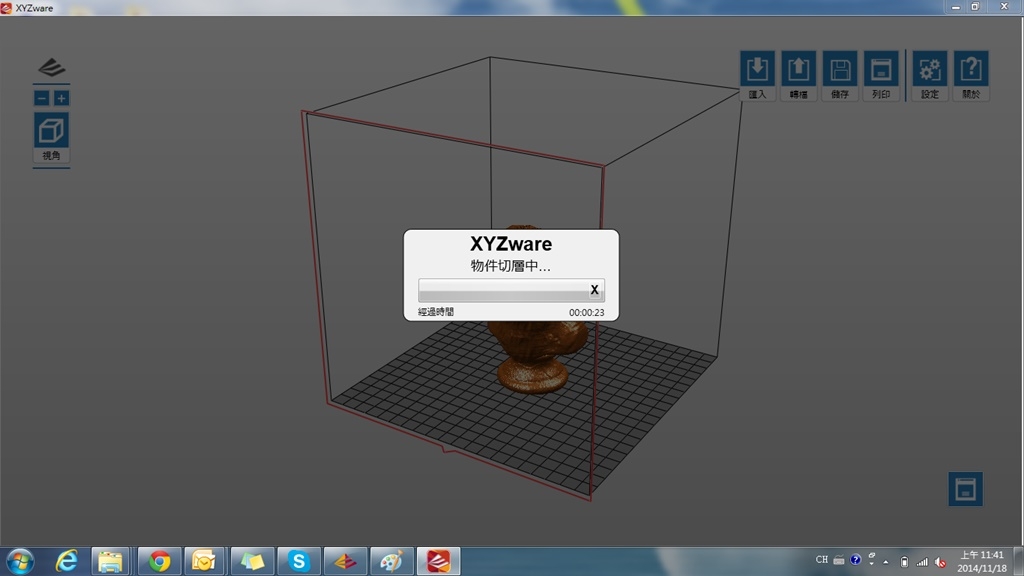Click the muted volume tray icon
This screenshot has width=1024, height=576.
[x=940, y=562]
